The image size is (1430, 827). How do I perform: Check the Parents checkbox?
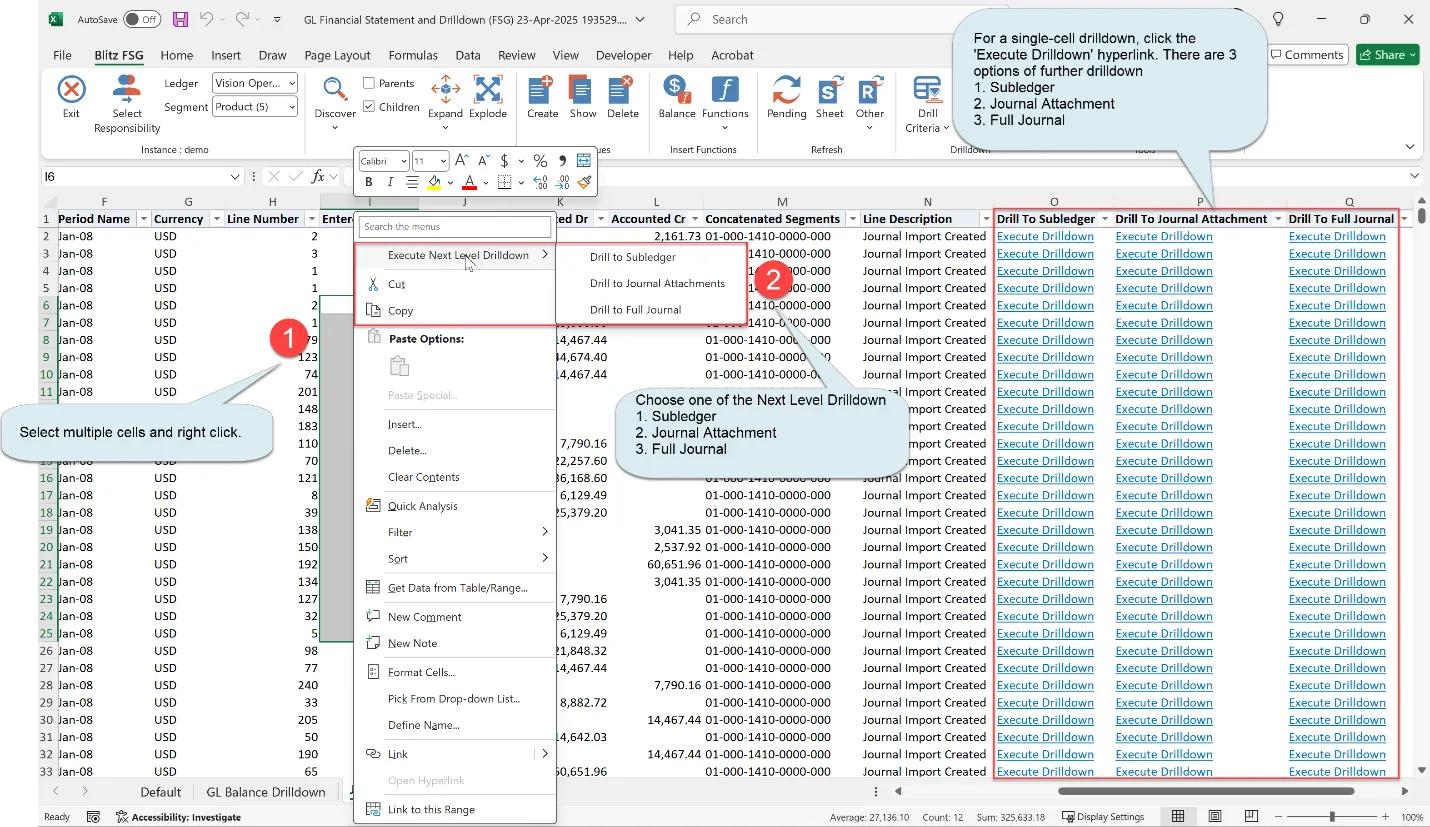coord(369,83)
